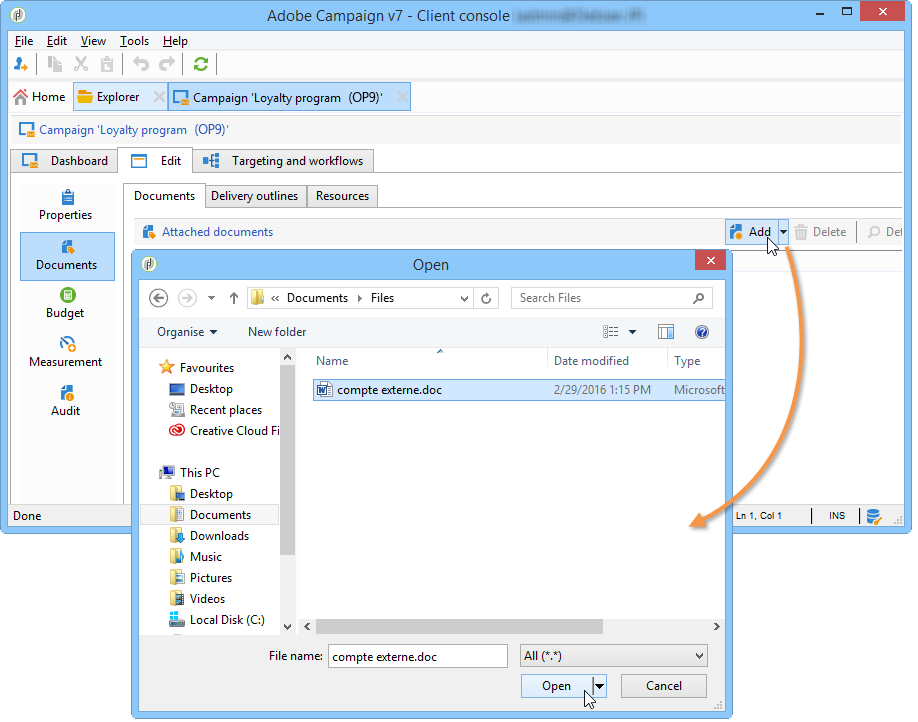
Task: Open the Properties section in sidebar
Action: tap(66, 206)
